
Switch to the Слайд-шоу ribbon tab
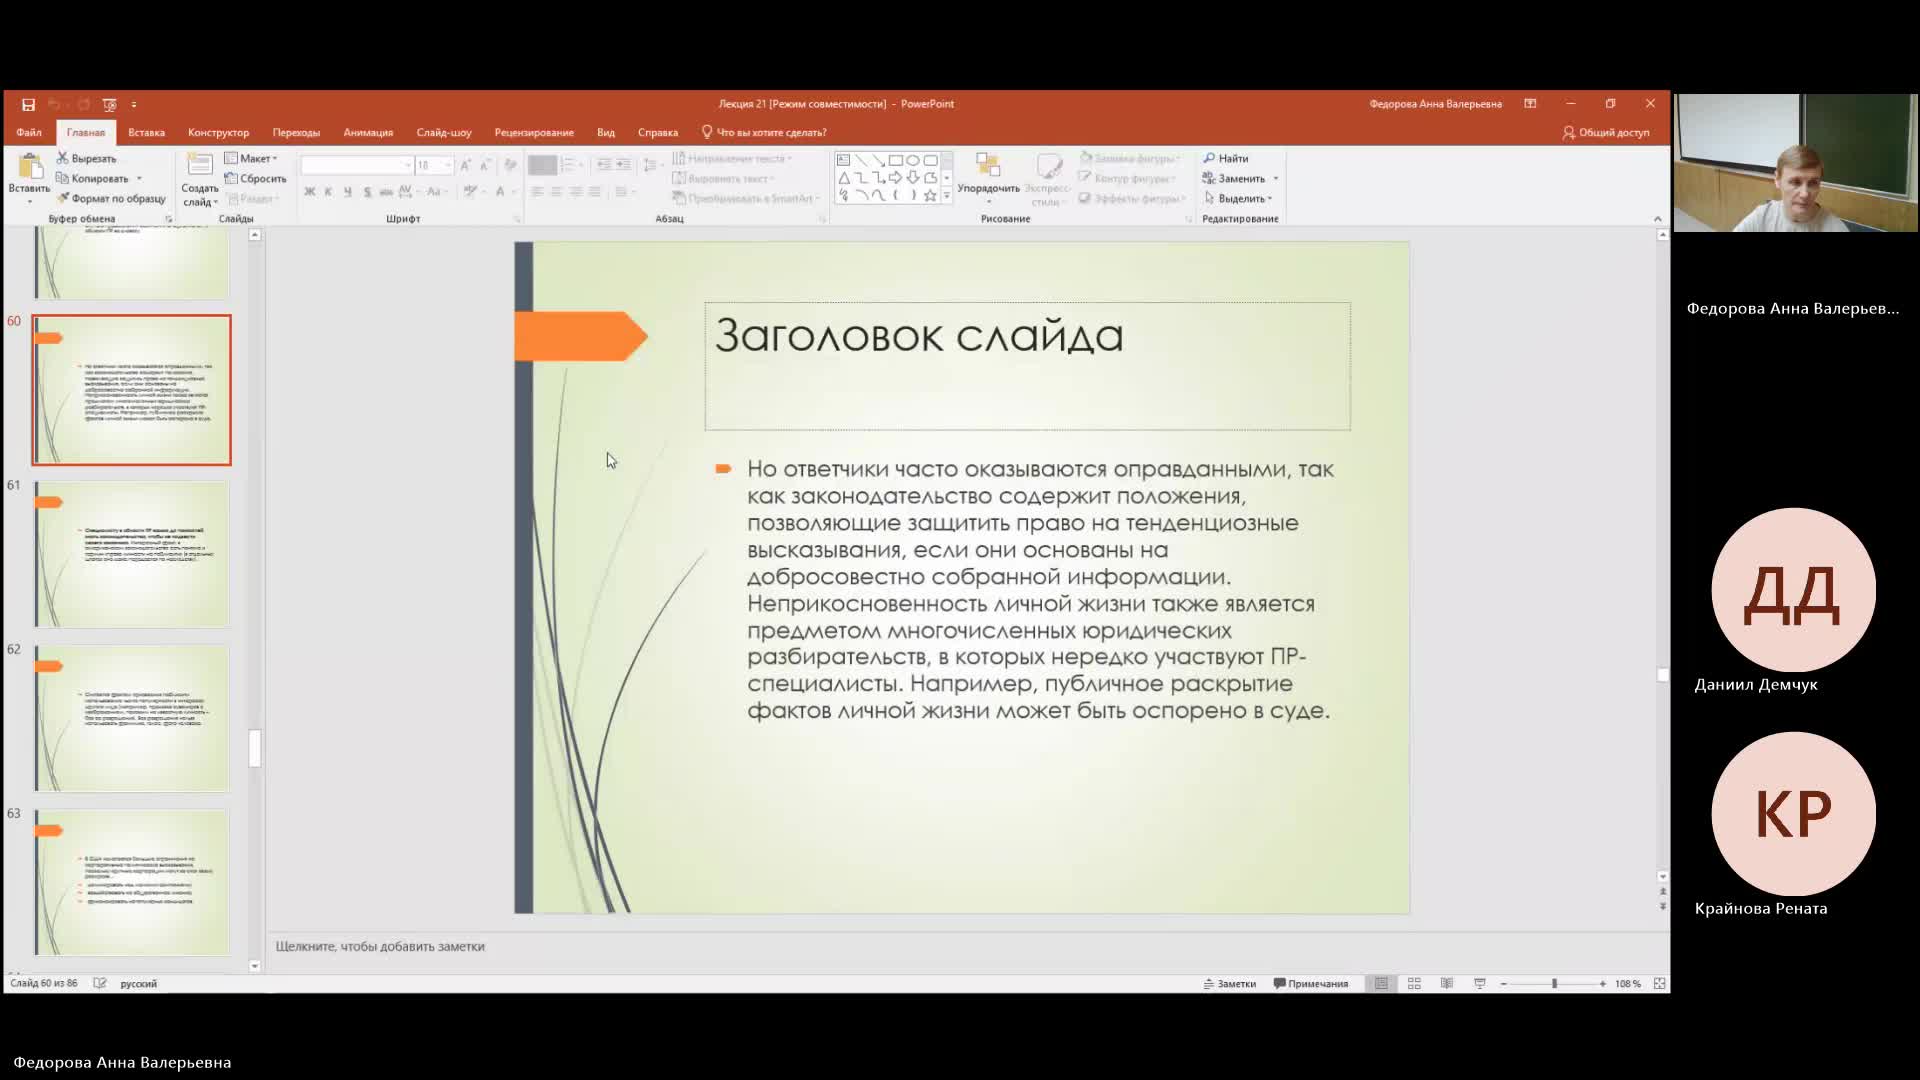click(444, 132)
